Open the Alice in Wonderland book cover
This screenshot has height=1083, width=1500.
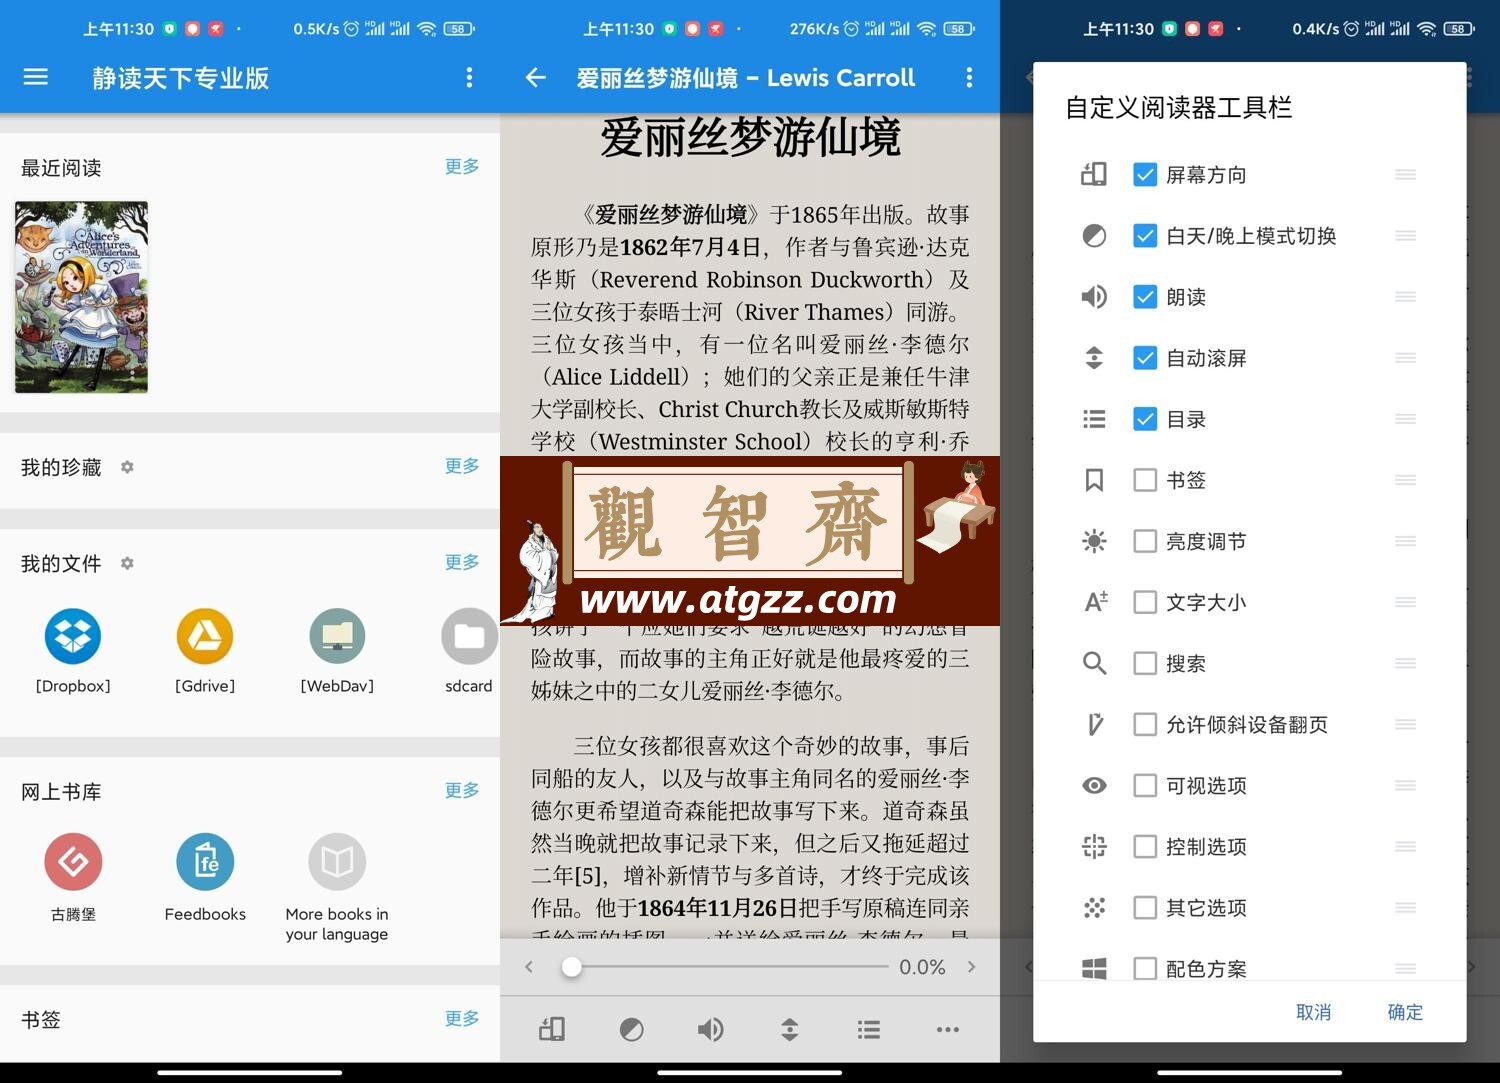(x=81, y=297)
